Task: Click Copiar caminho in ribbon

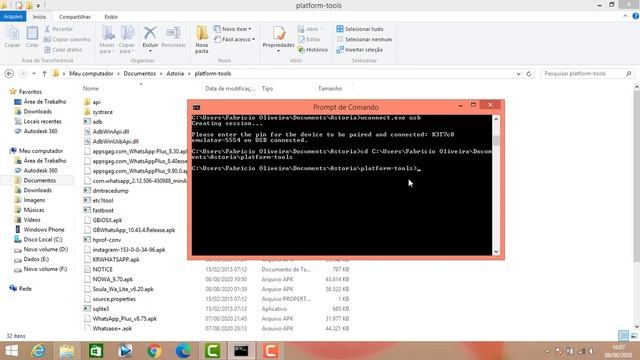Action: coord(67,39)
